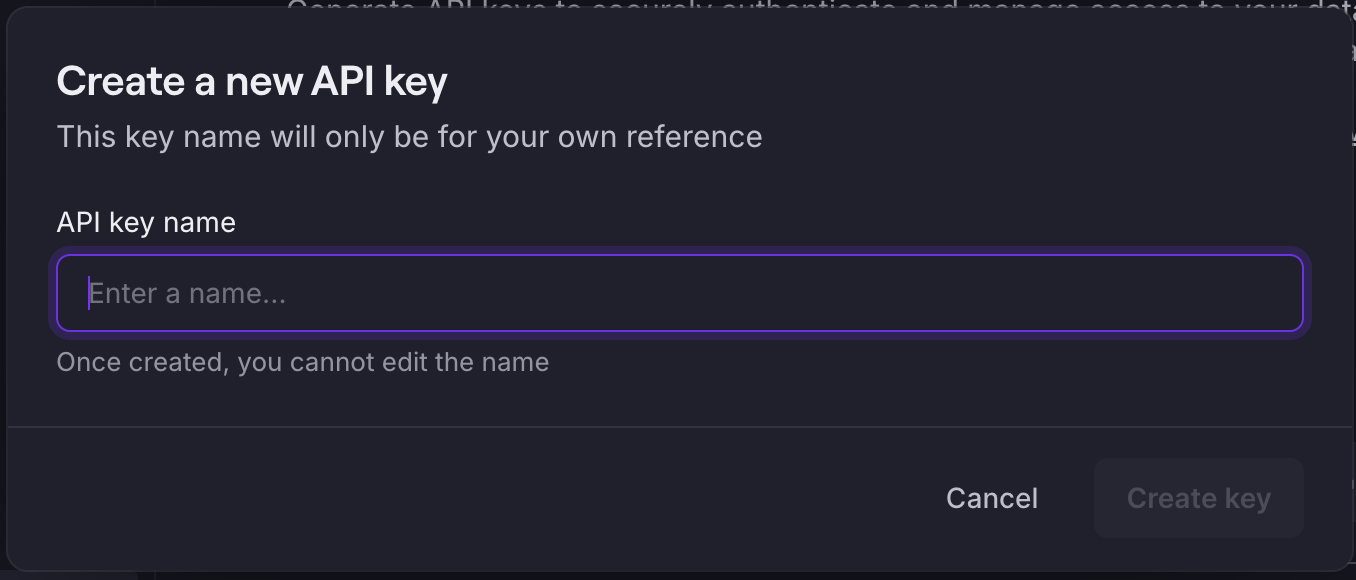The image size is (1356, 580).
Task: Click the divider line above the dialog footer
Action: coord(680,427)
